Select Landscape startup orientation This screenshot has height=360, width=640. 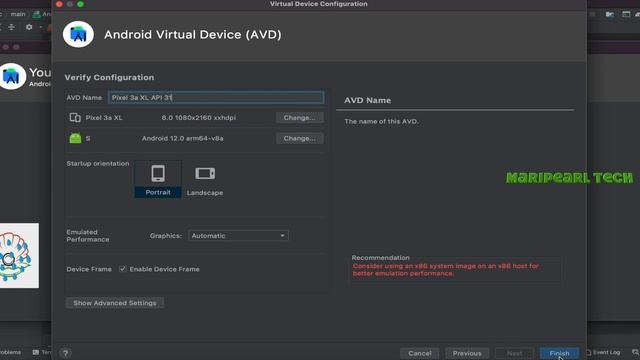click(205, 180)
